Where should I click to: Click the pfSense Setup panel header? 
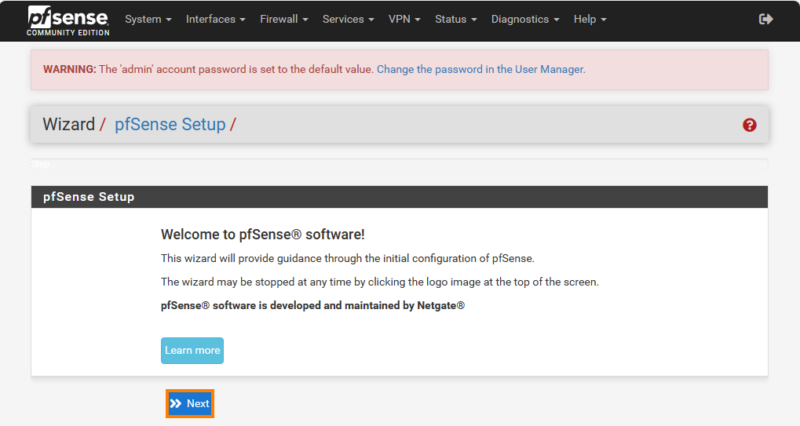(x=400, y=197)
